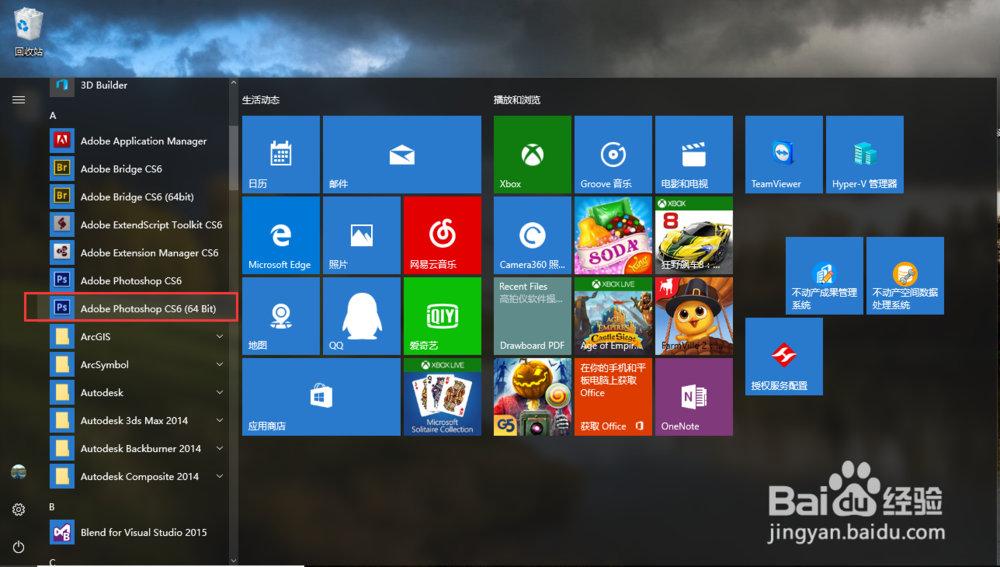Open the Xbox tile

click(x=533, y=154)
